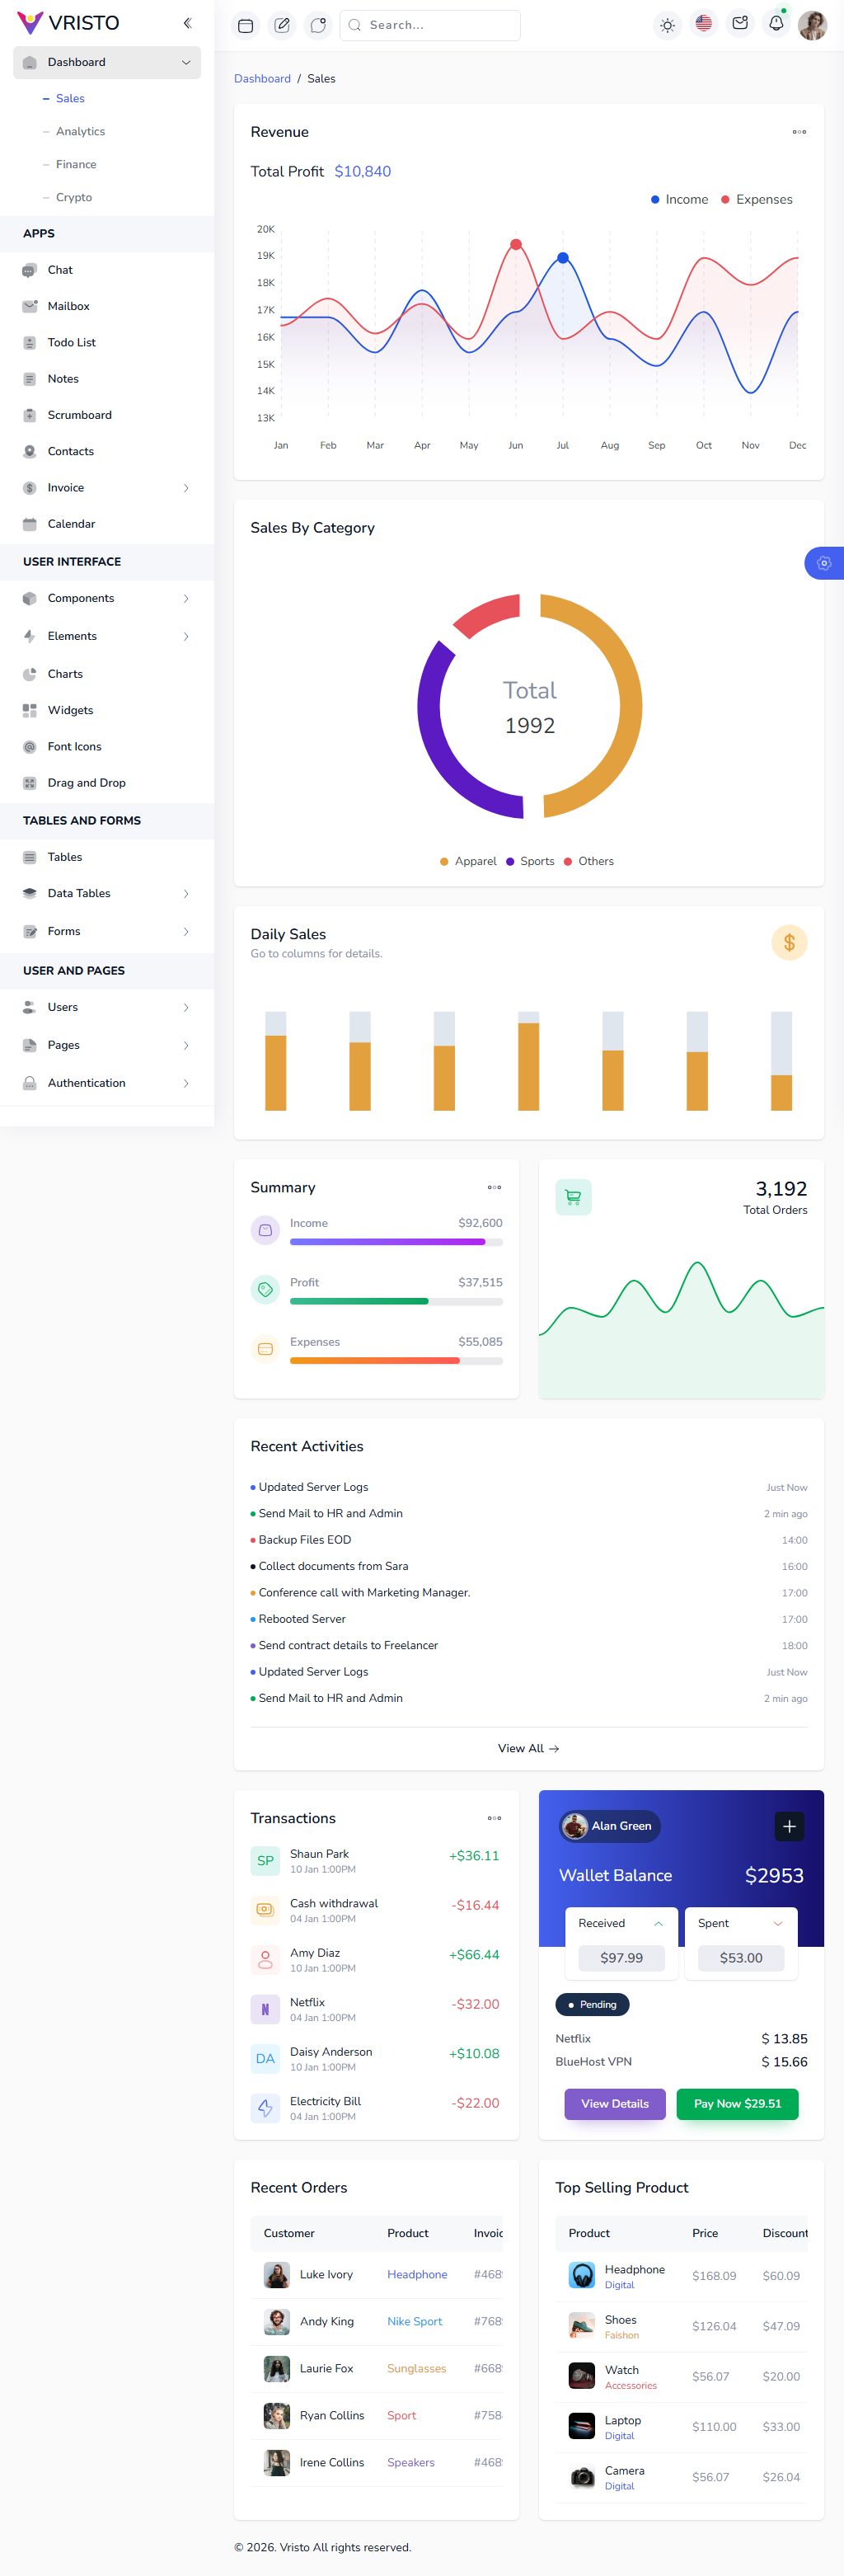Open Tables from sidebar
The width and height of the screenshot is (844, 2576).
107,857
